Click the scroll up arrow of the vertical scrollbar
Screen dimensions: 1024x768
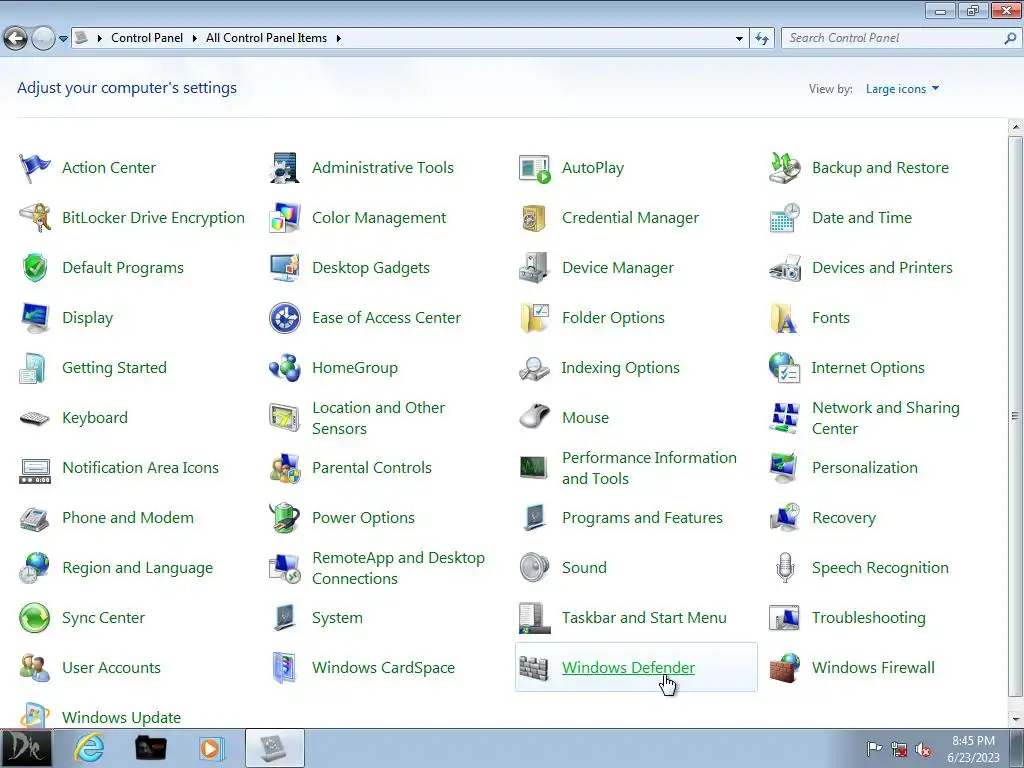(x=1016, y=126)
